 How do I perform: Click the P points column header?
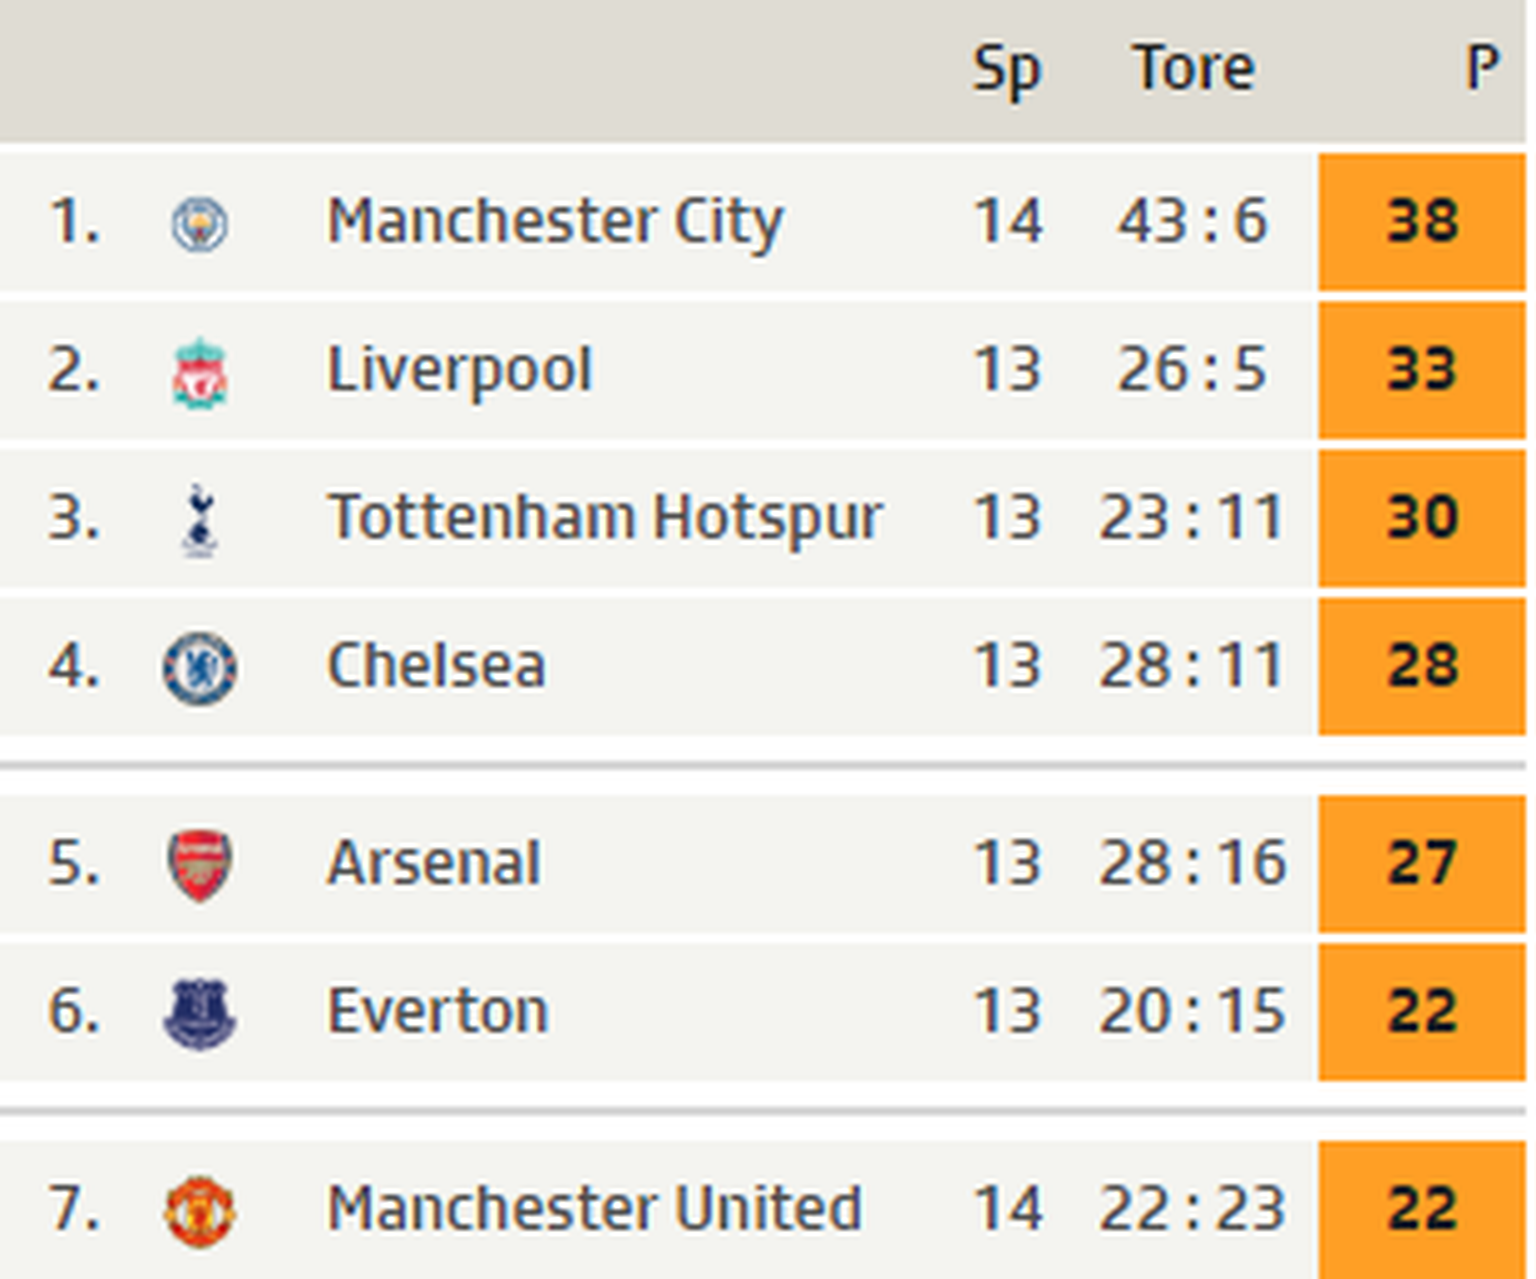pyautogui.click(x=1481, y=68)
